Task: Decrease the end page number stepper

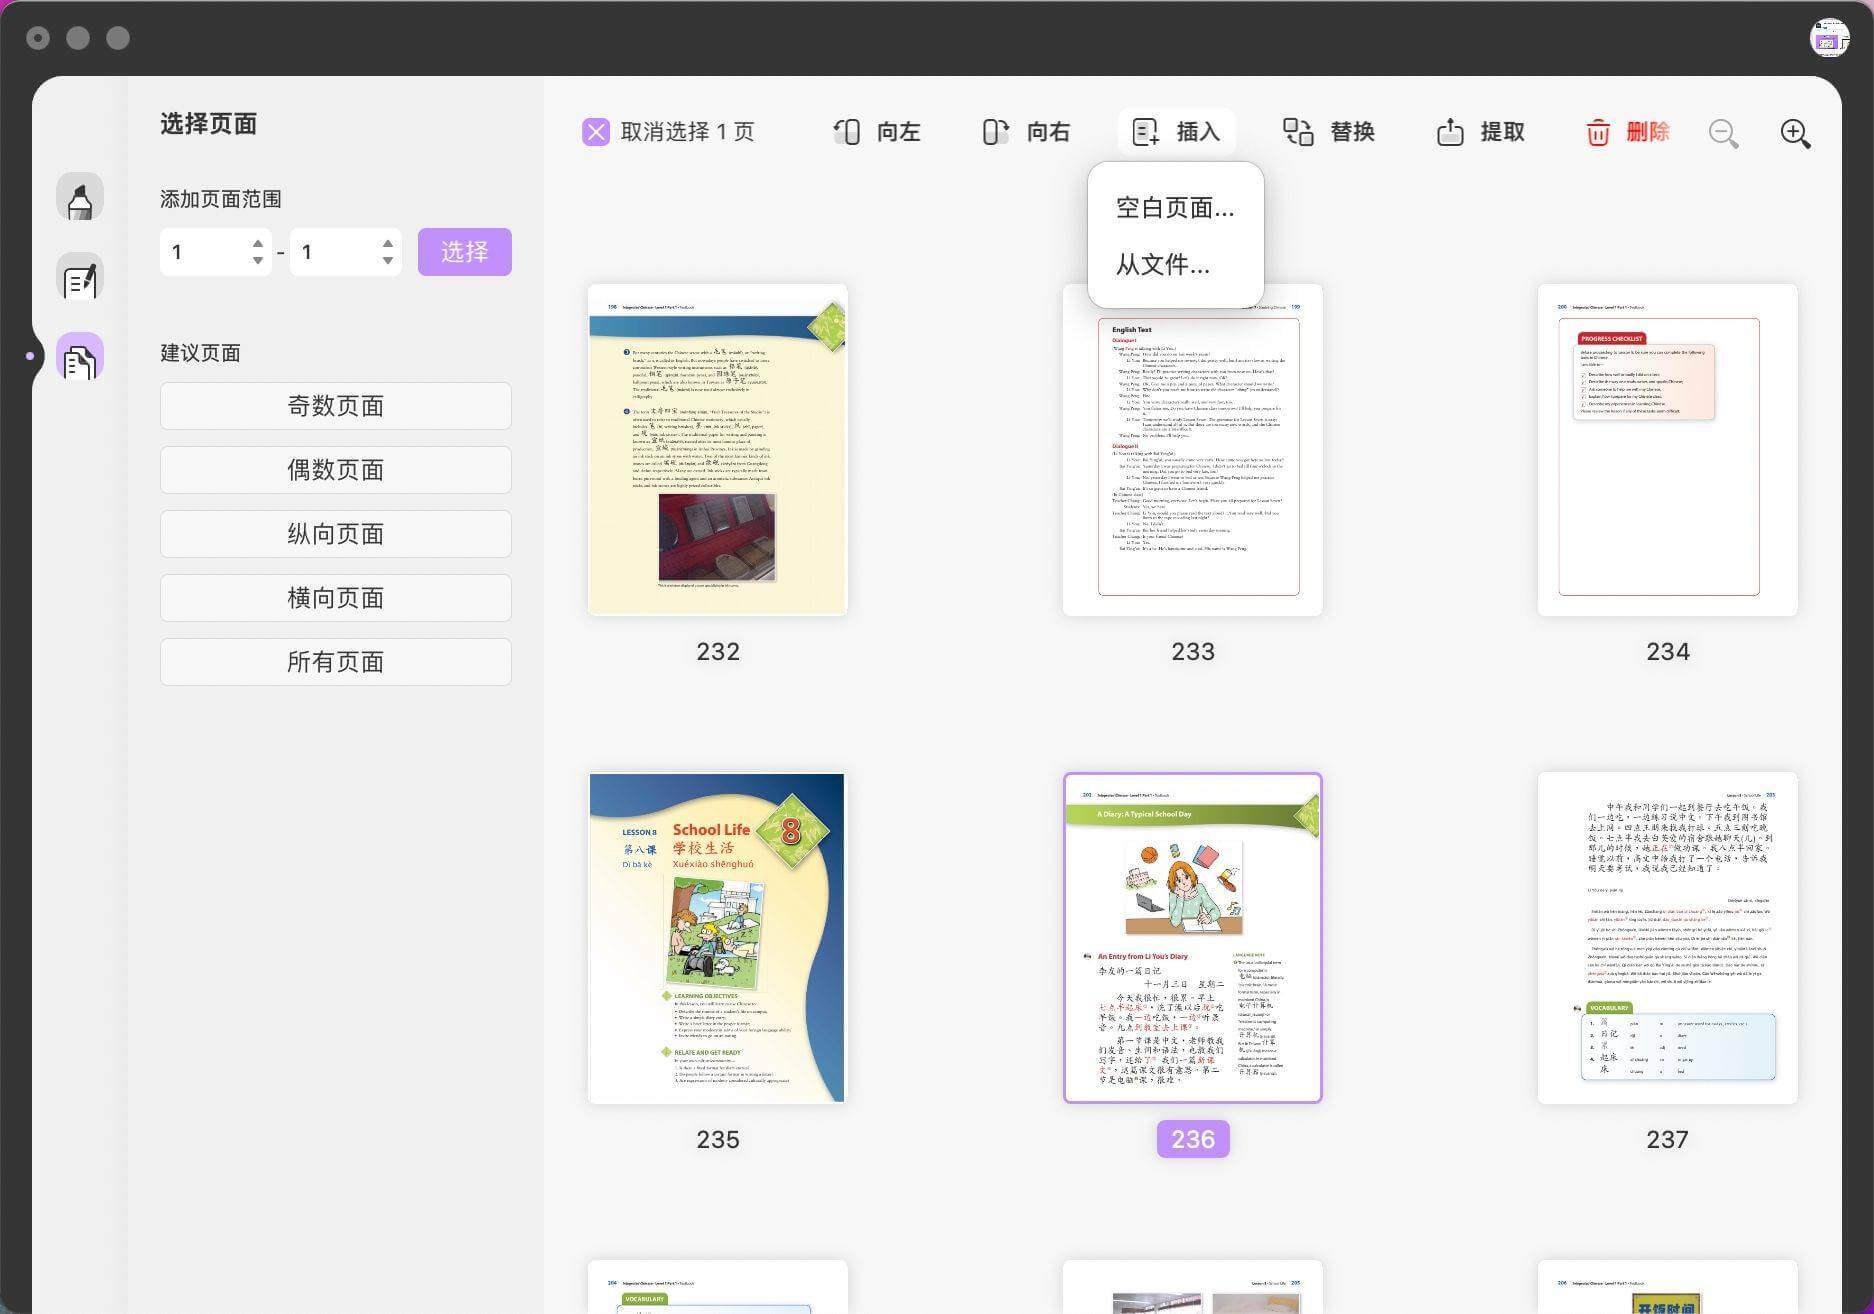Action: pos(388,261)
